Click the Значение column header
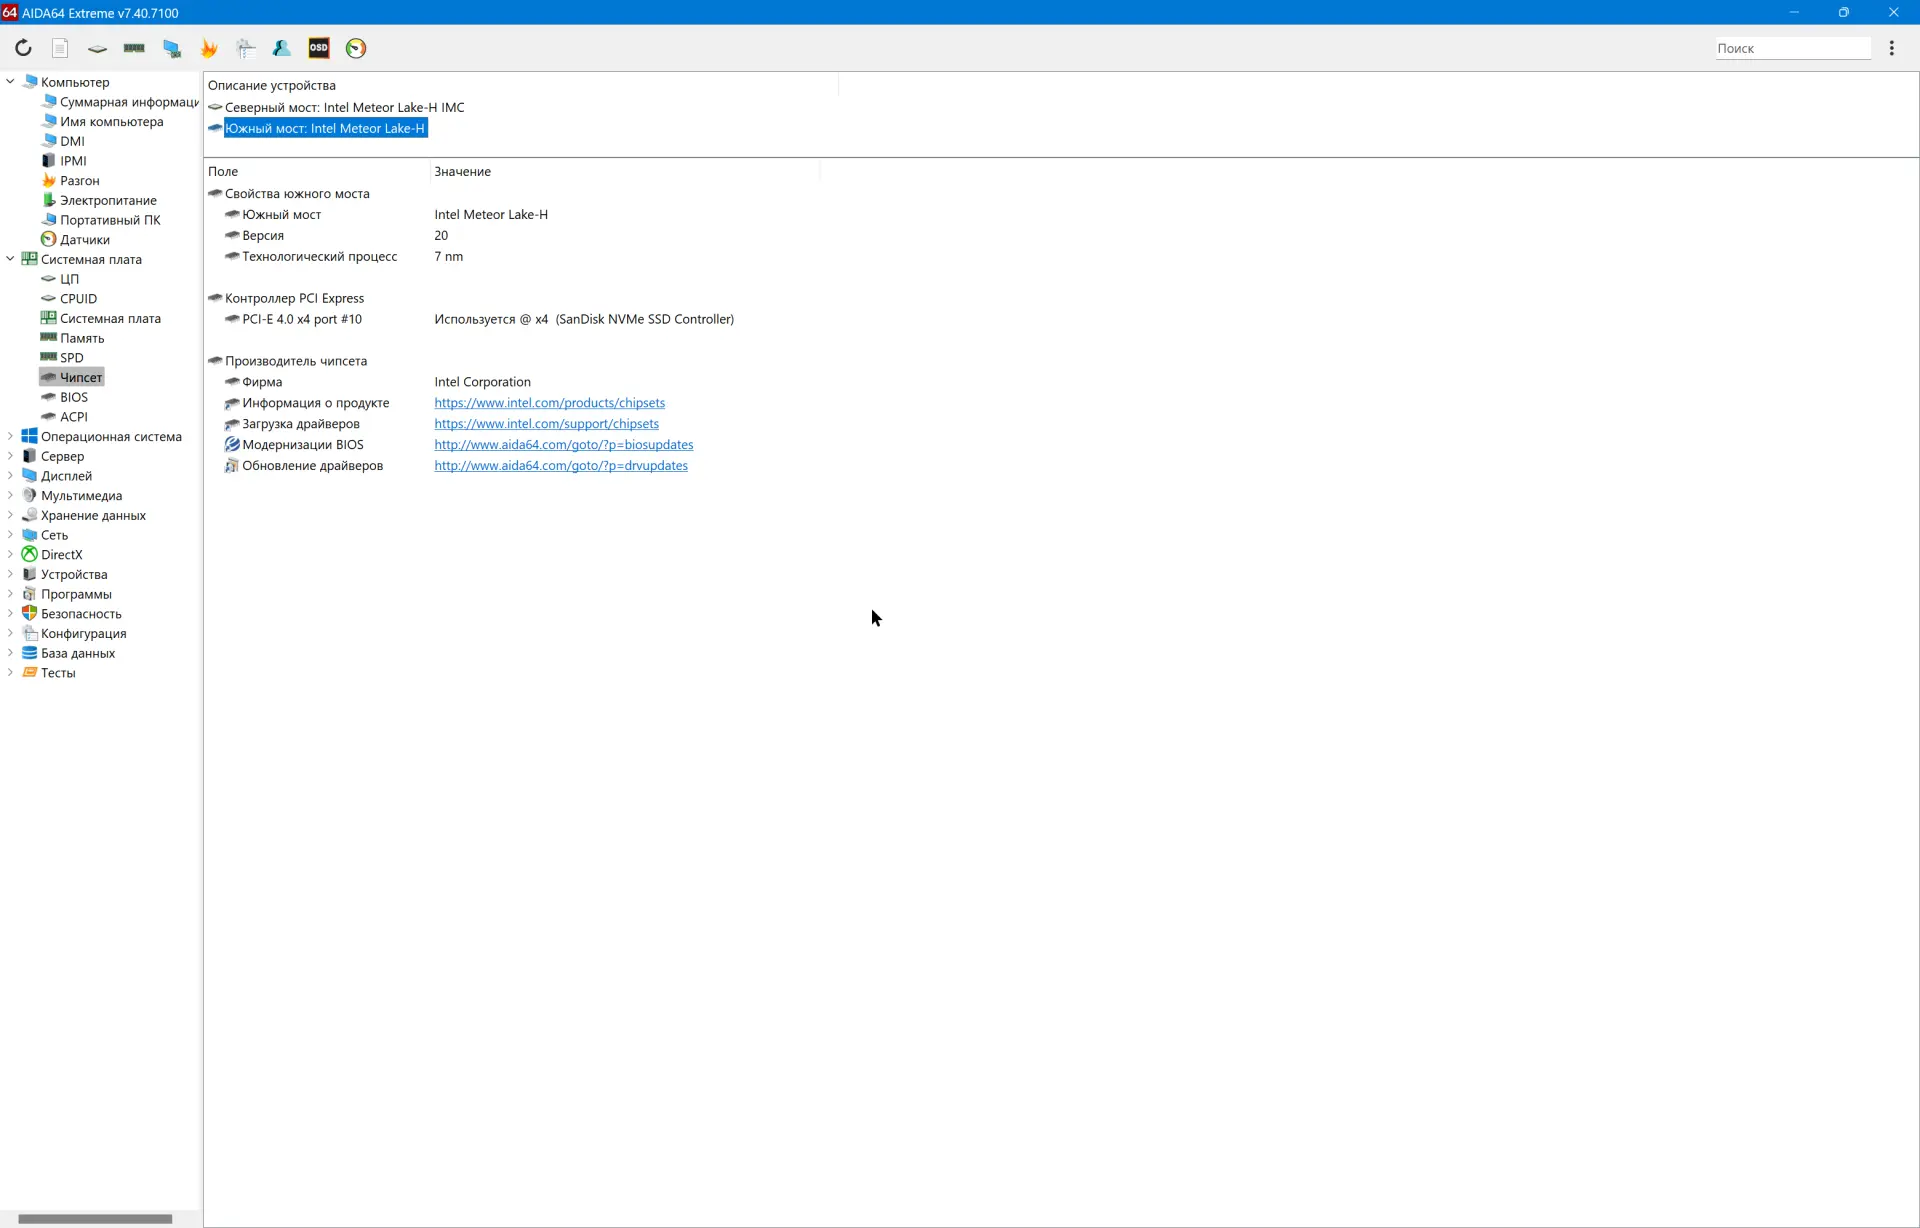 tap(625, 171)
